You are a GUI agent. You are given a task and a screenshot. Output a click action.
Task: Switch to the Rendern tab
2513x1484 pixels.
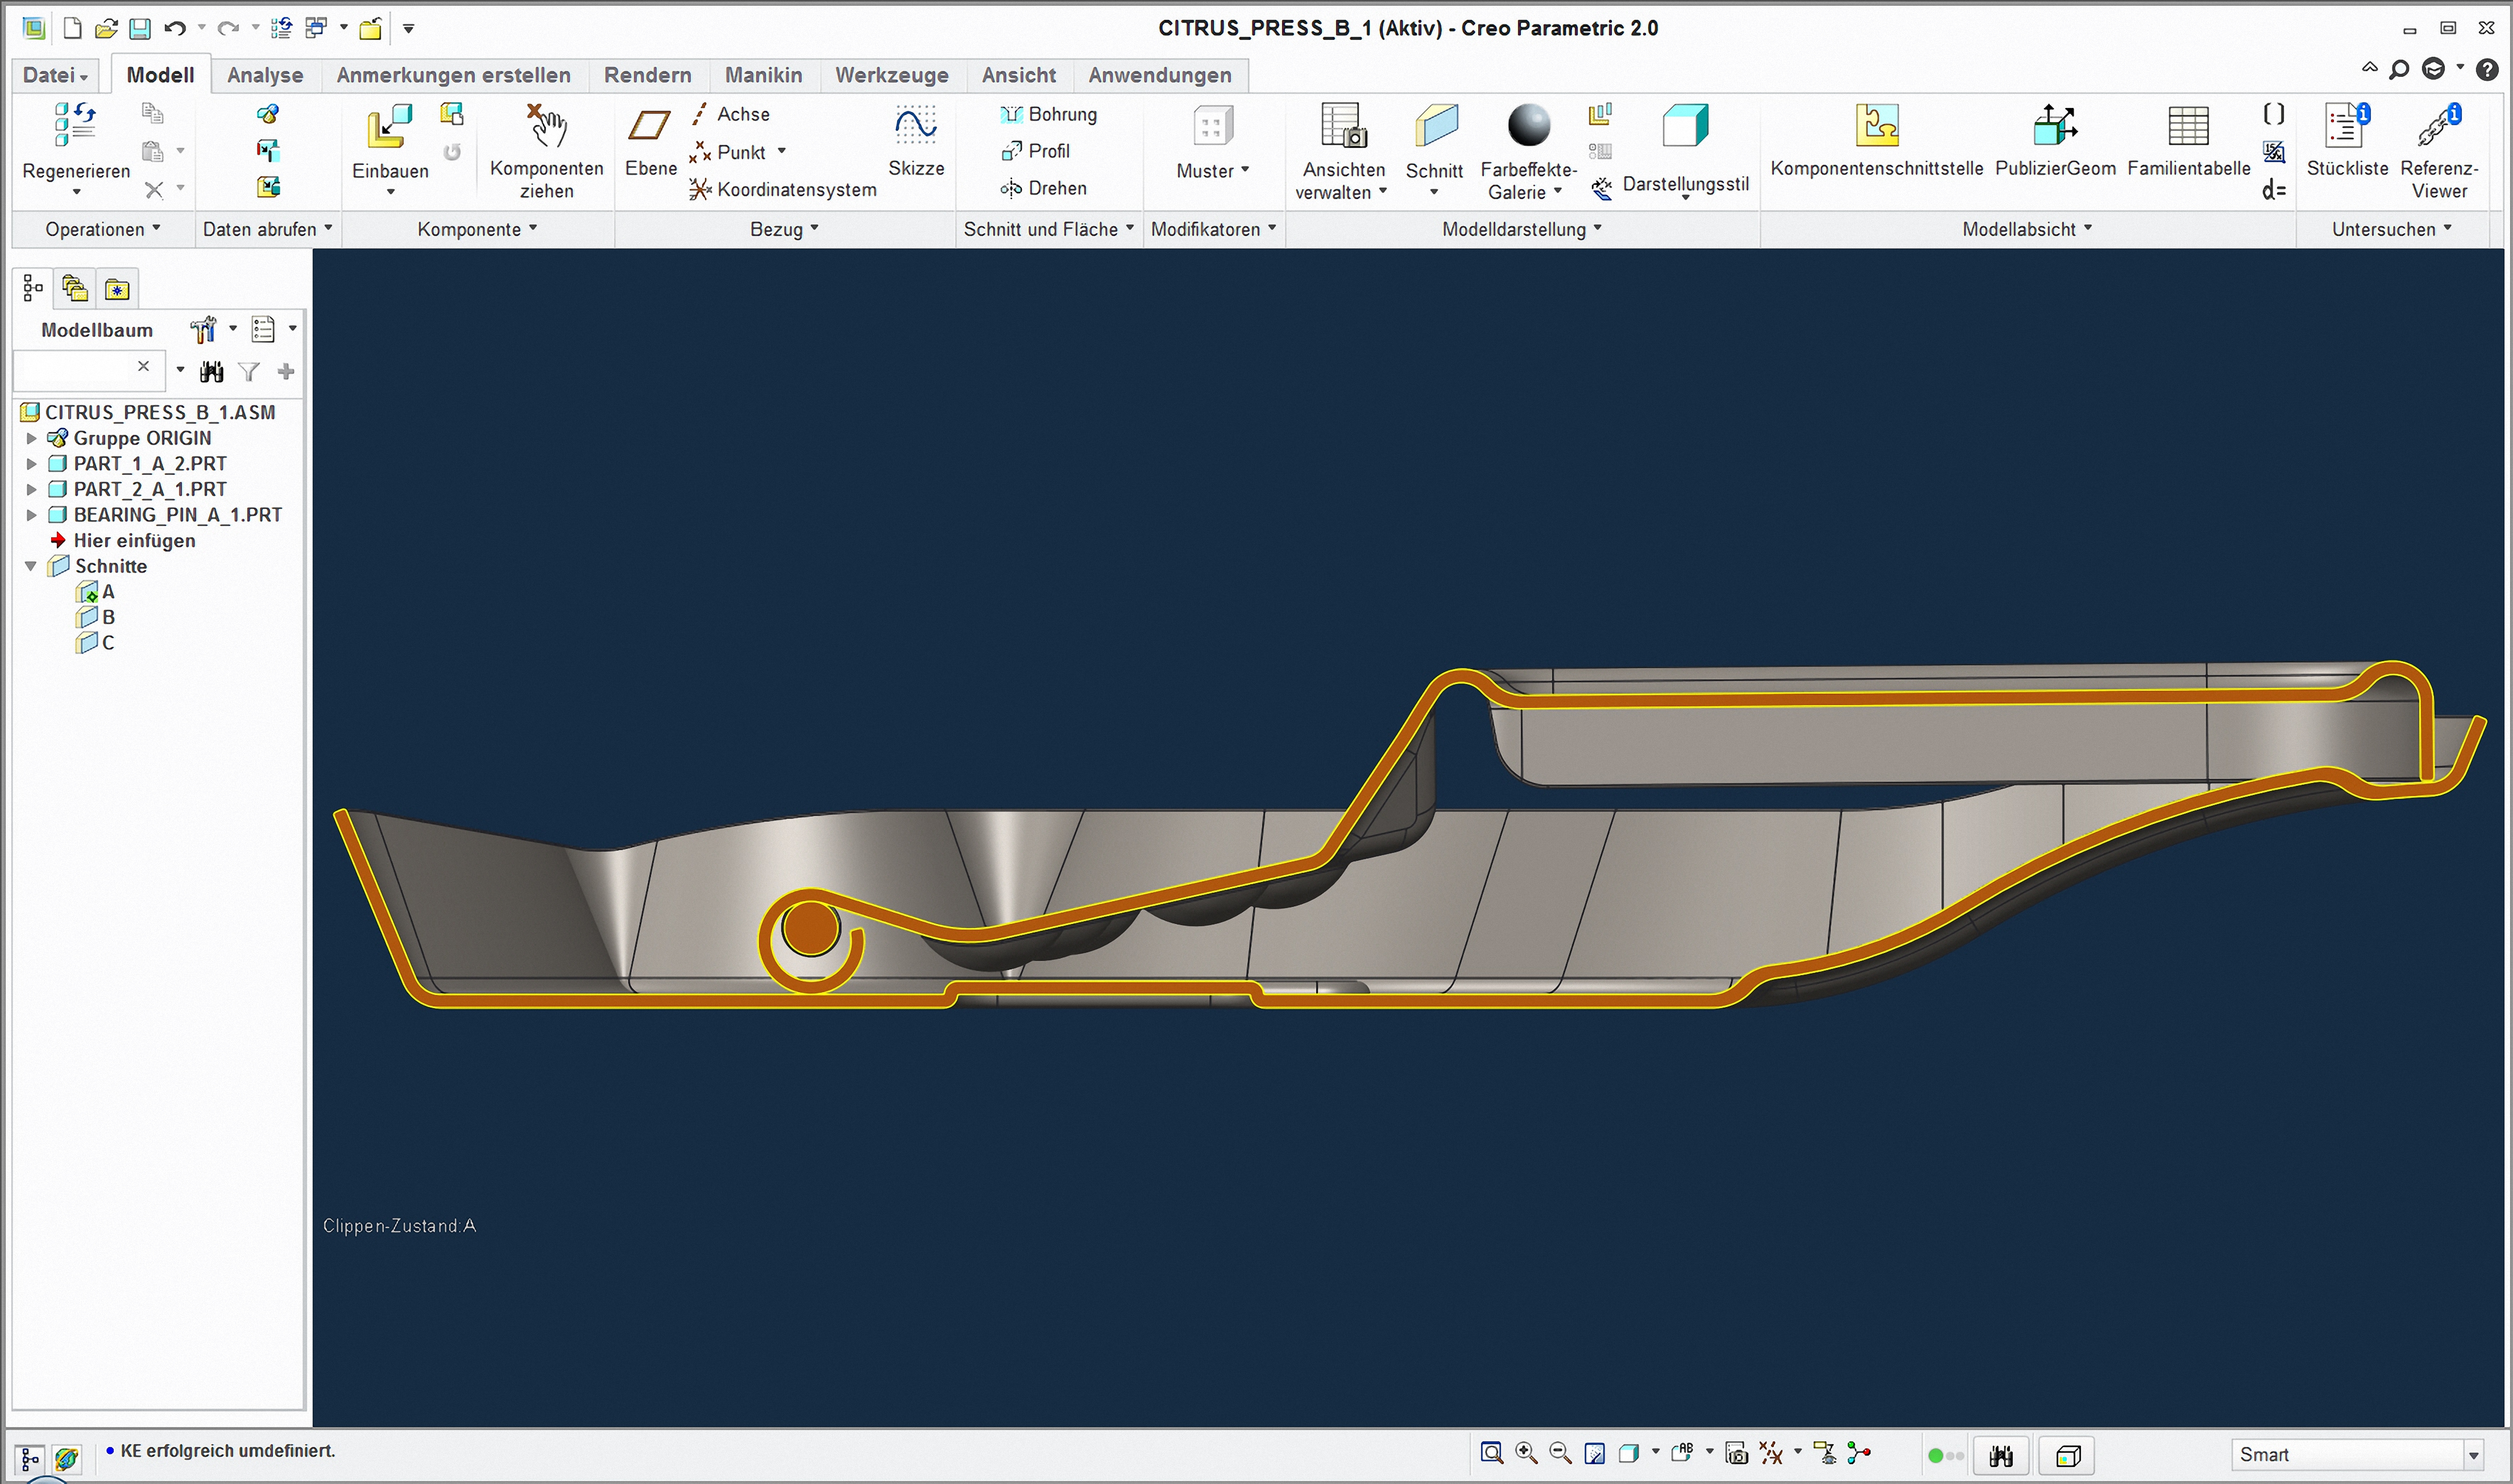[647, 75]
